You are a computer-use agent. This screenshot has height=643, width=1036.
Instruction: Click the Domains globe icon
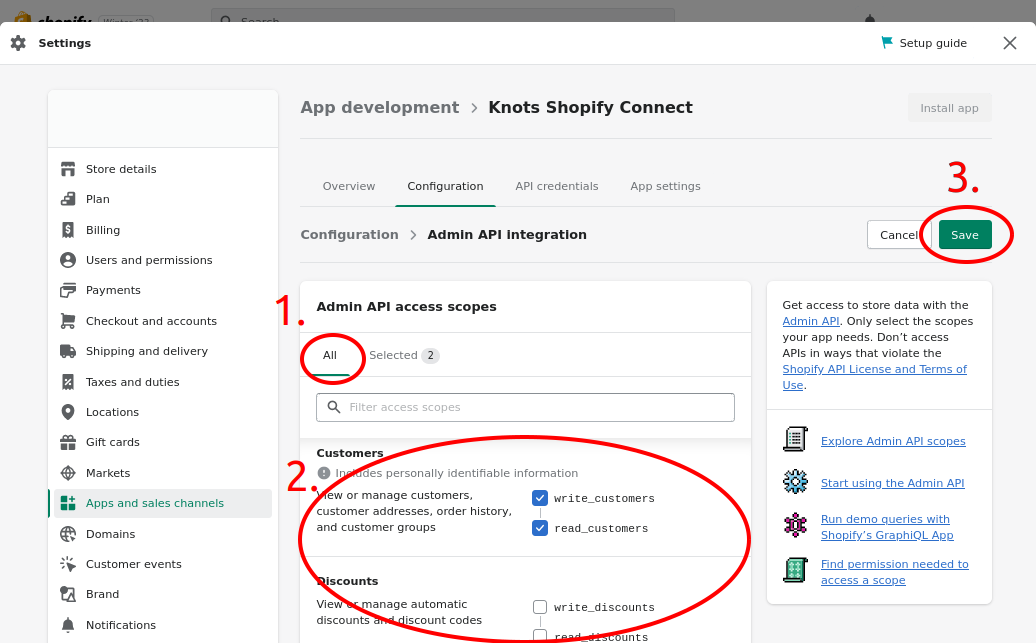pyautogui.click(x=68, y=533)
